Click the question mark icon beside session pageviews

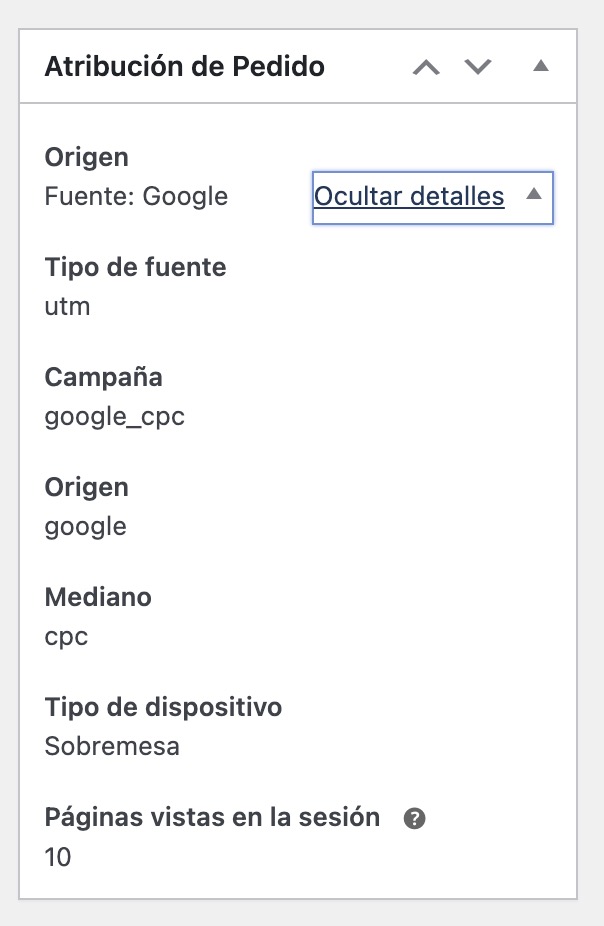click(415, 817)
